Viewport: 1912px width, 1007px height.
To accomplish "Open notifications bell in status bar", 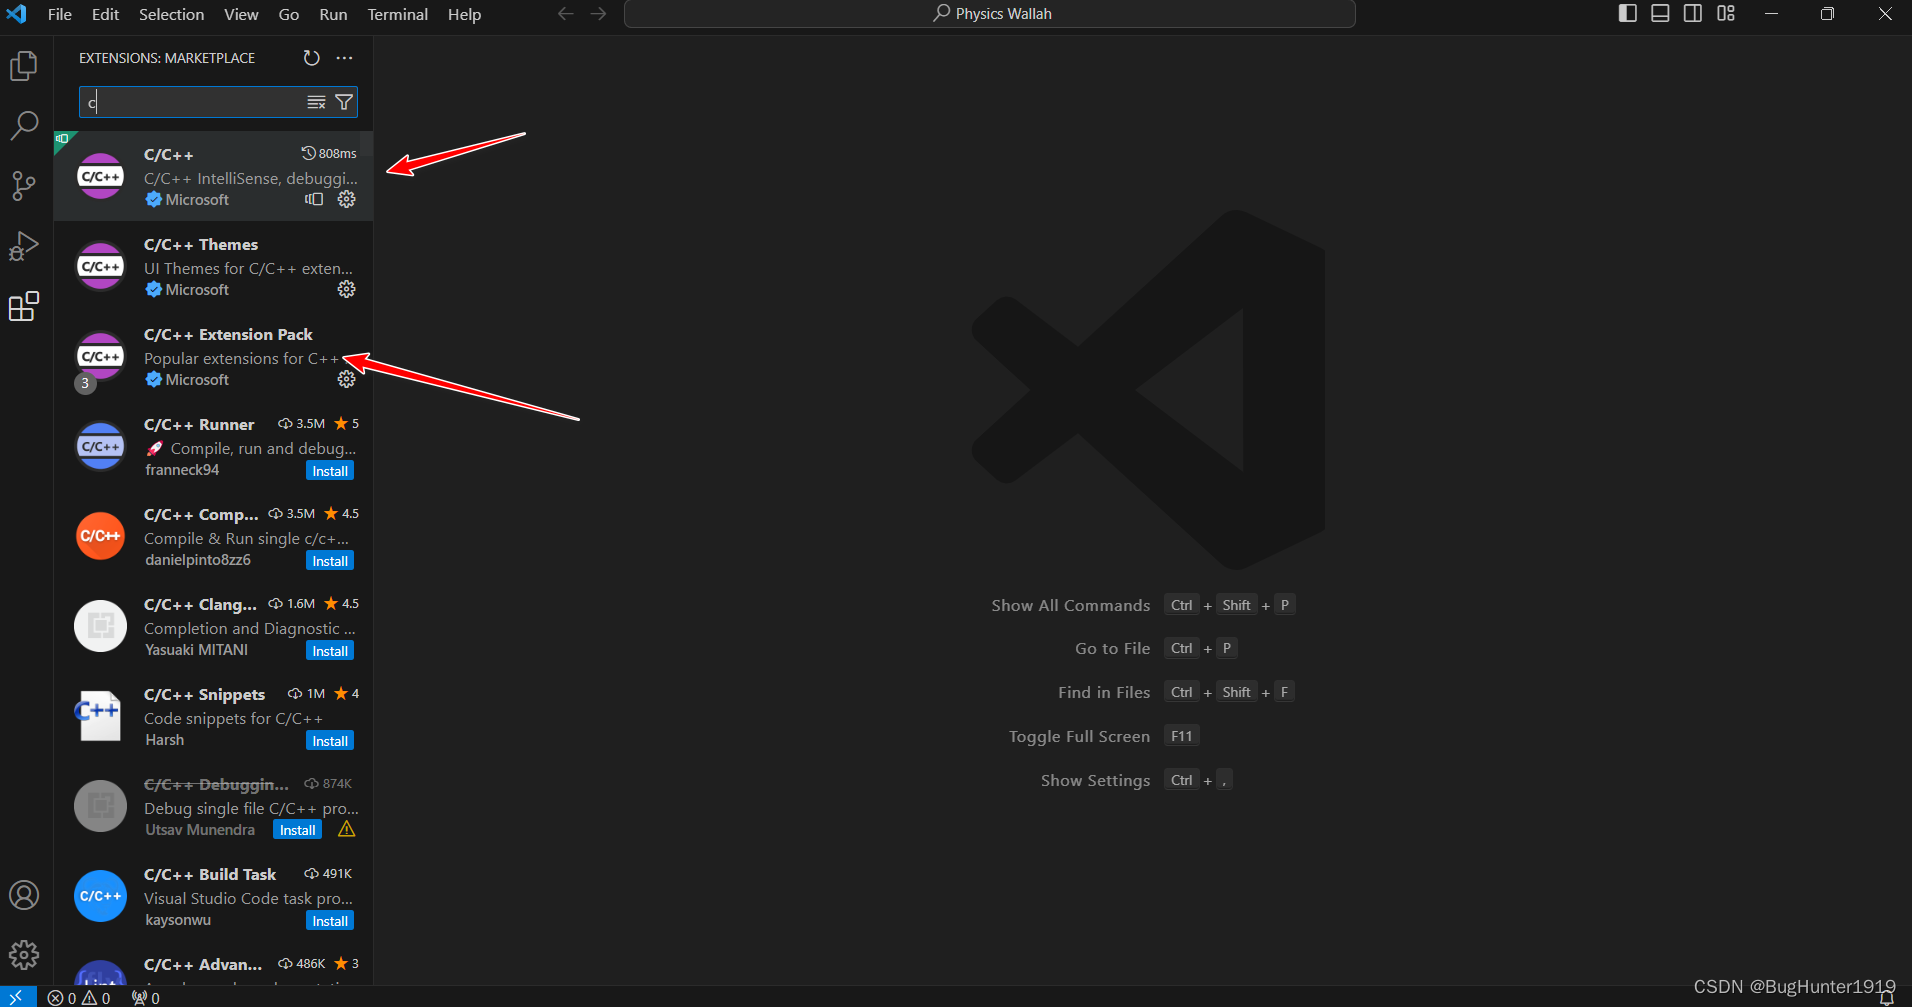I will coord(1887,998).
